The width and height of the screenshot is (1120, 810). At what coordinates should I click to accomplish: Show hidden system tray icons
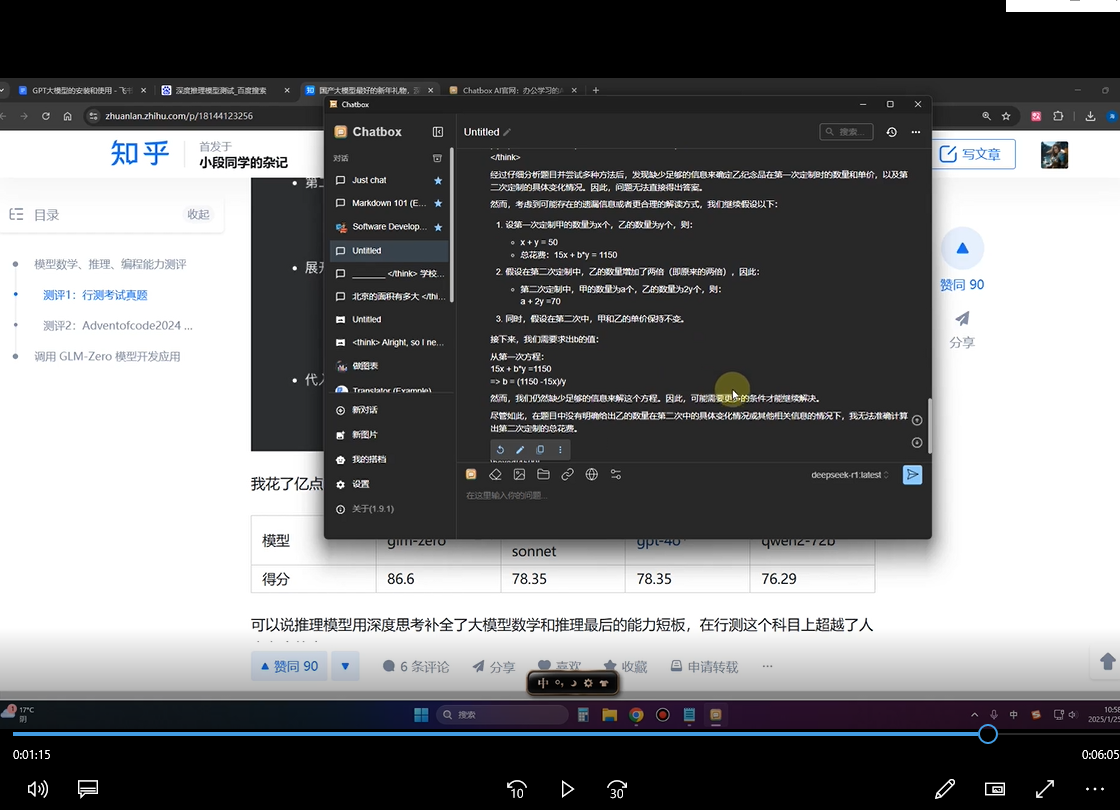[x=974, y=715]
